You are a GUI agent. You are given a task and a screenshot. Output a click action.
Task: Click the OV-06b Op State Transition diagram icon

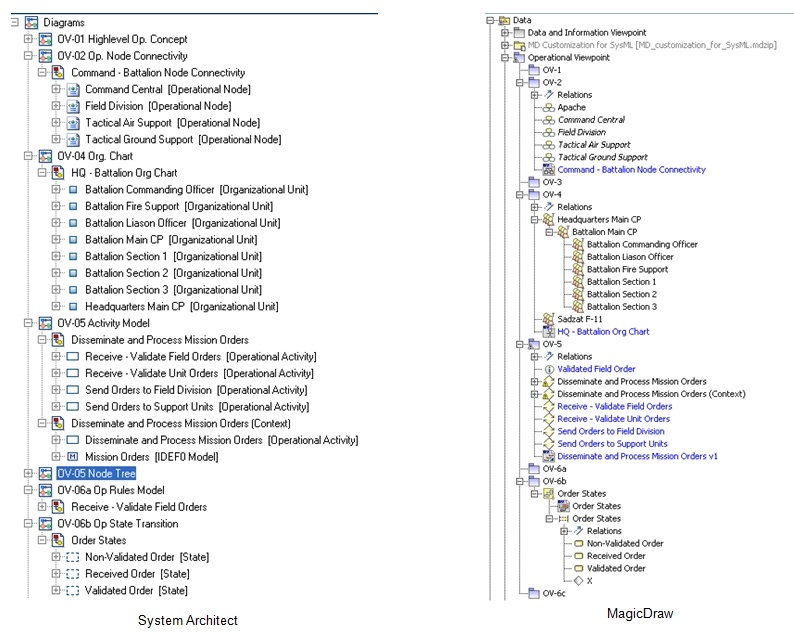coord(45,524)
